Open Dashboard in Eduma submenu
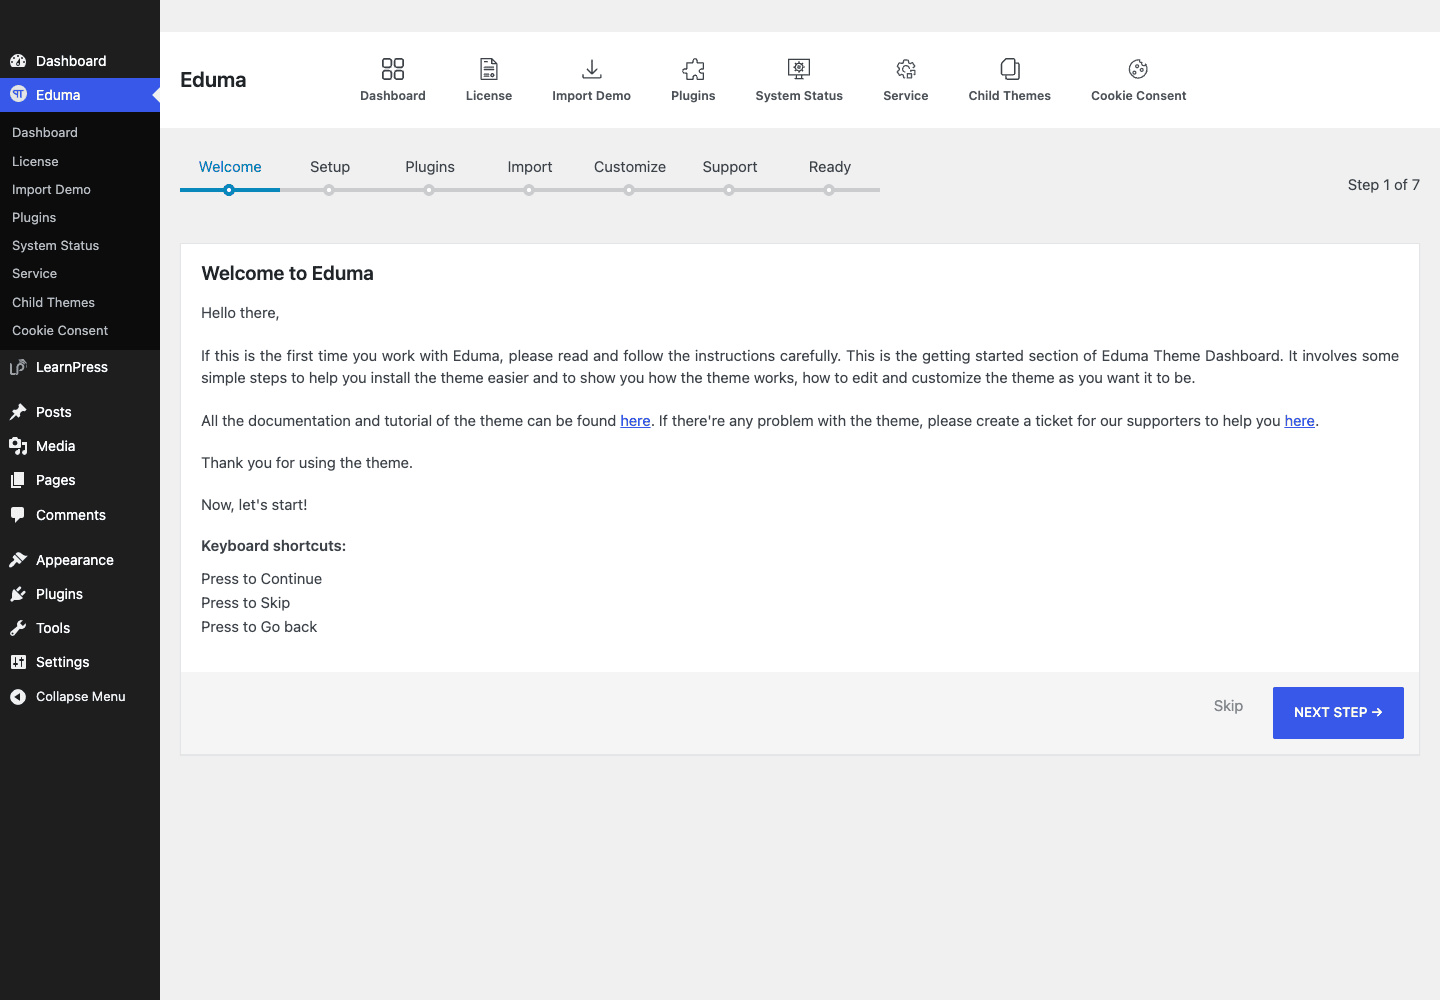1440x1000 pixels. [x=45, y=133]
